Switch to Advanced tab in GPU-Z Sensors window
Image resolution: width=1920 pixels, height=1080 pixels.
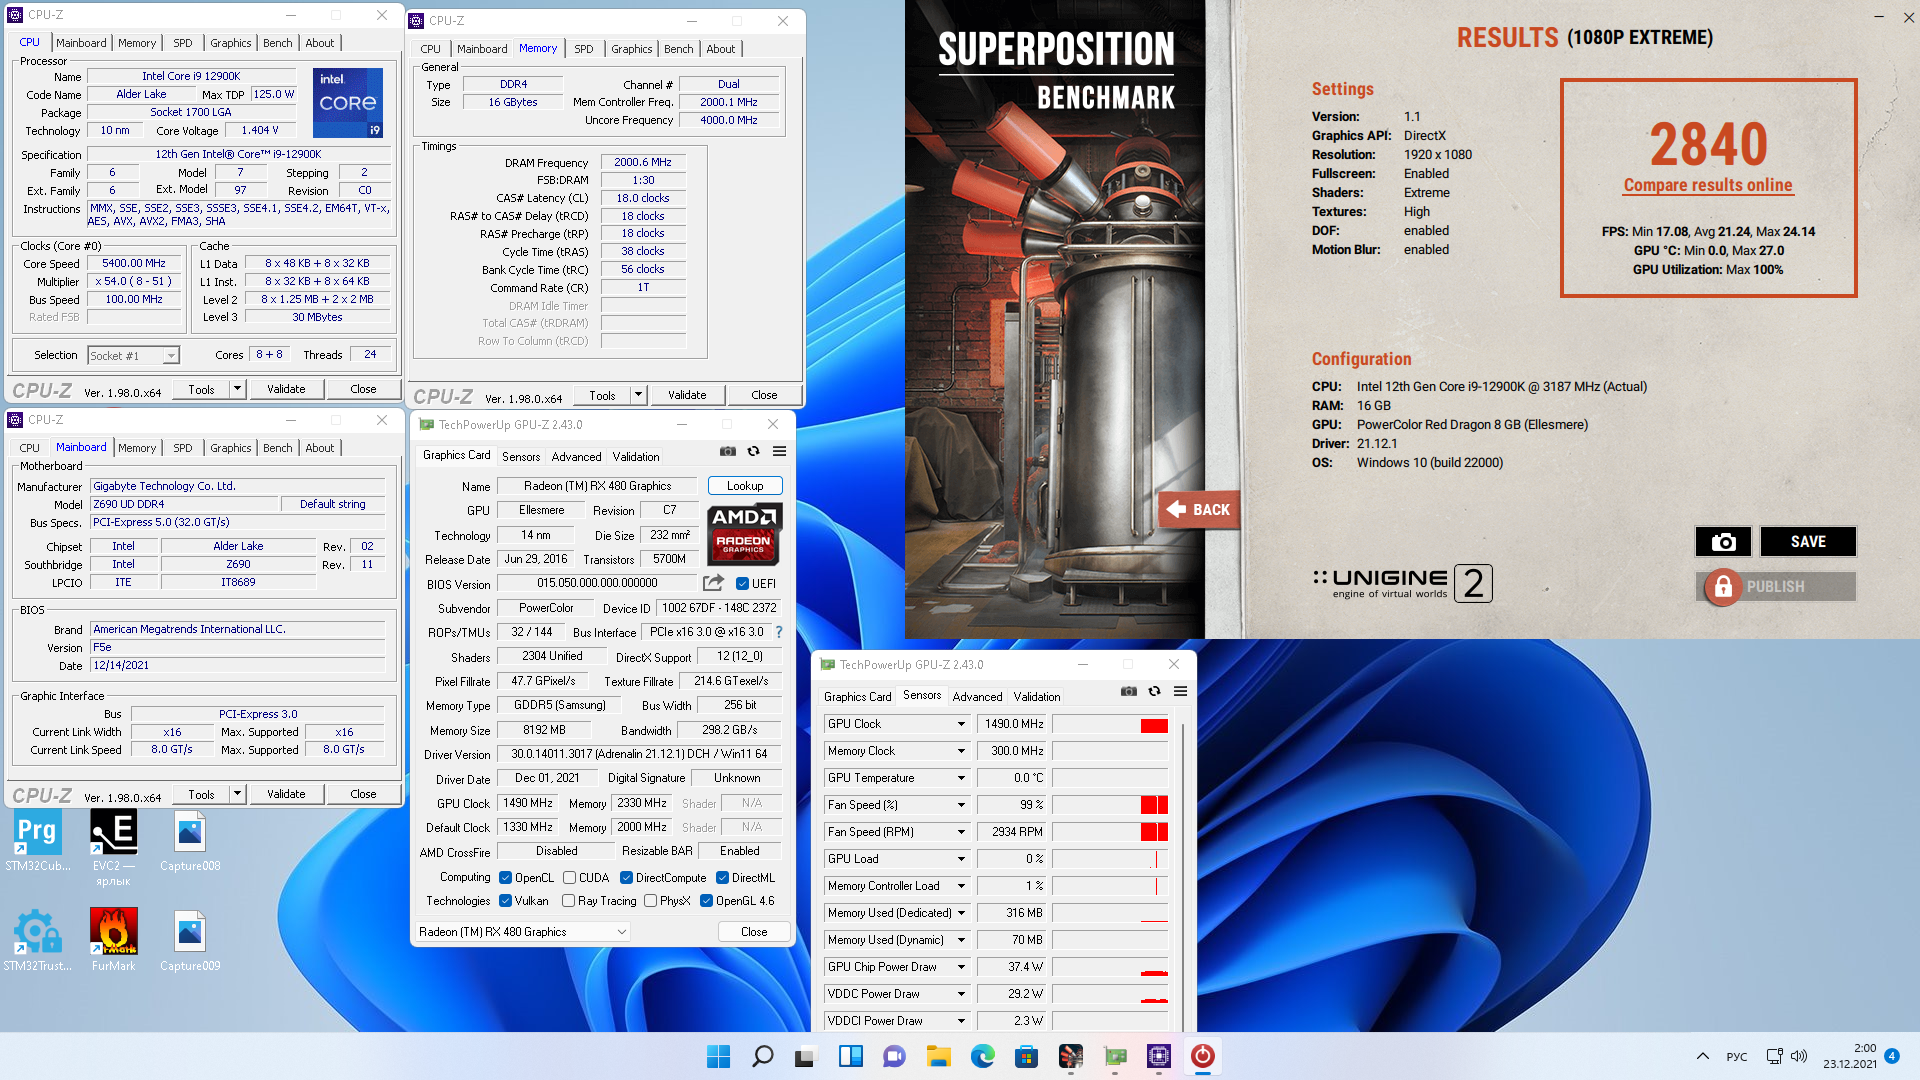[x=978, y=697]
